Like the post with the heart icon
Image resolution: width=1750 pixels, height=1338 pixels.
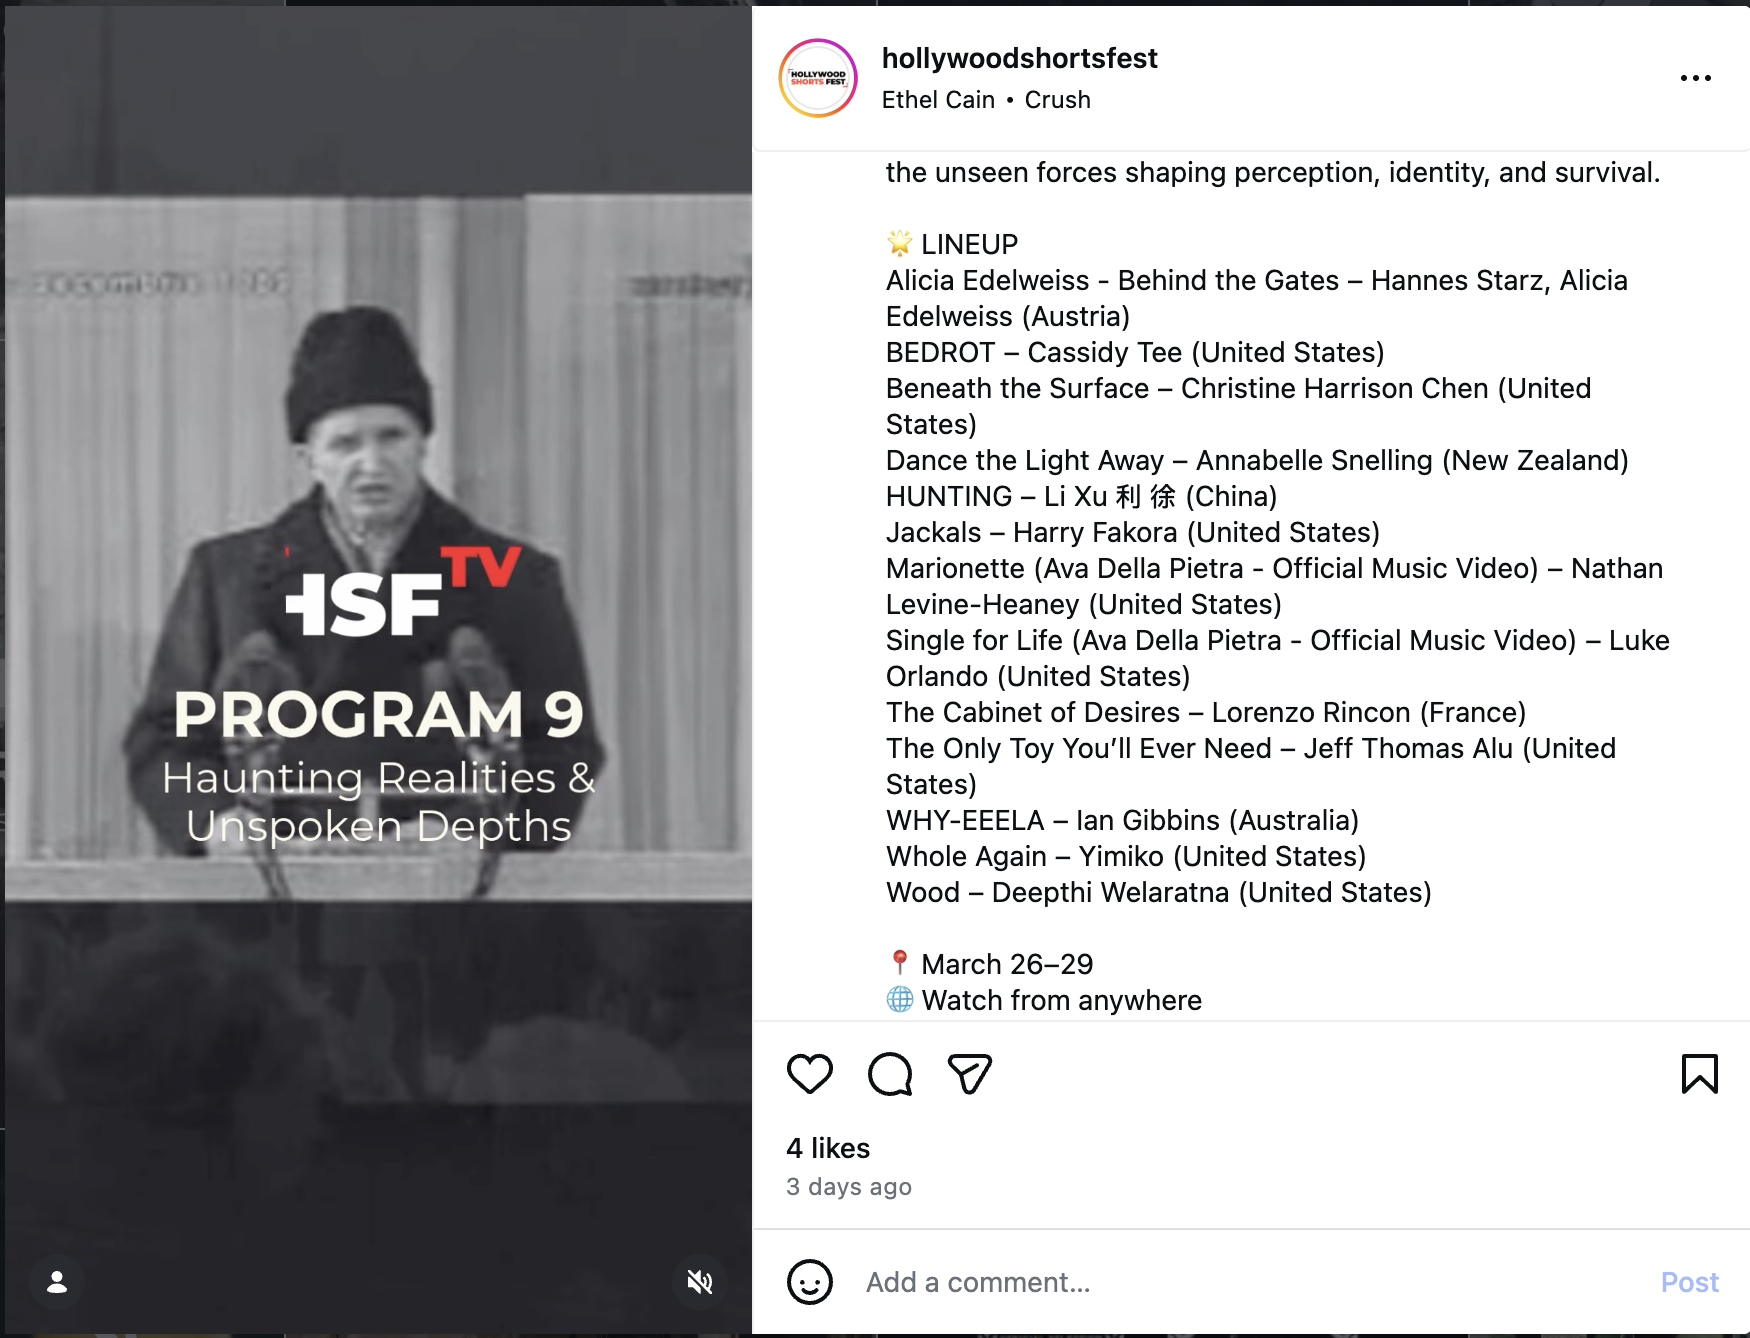click(809, 1074)
